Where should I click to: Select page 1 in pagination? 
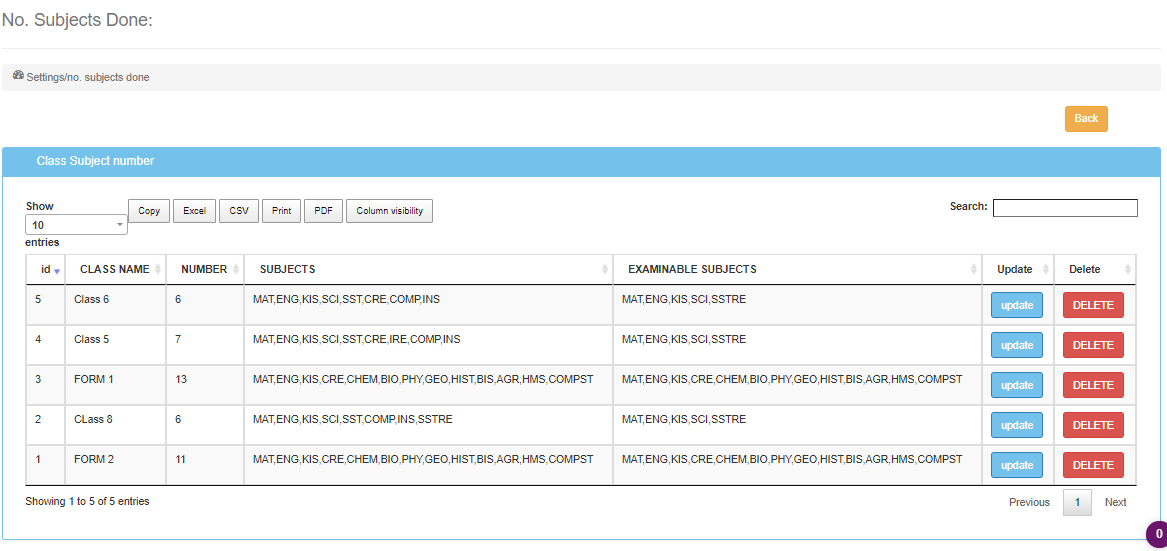[x=1077, y=502]
